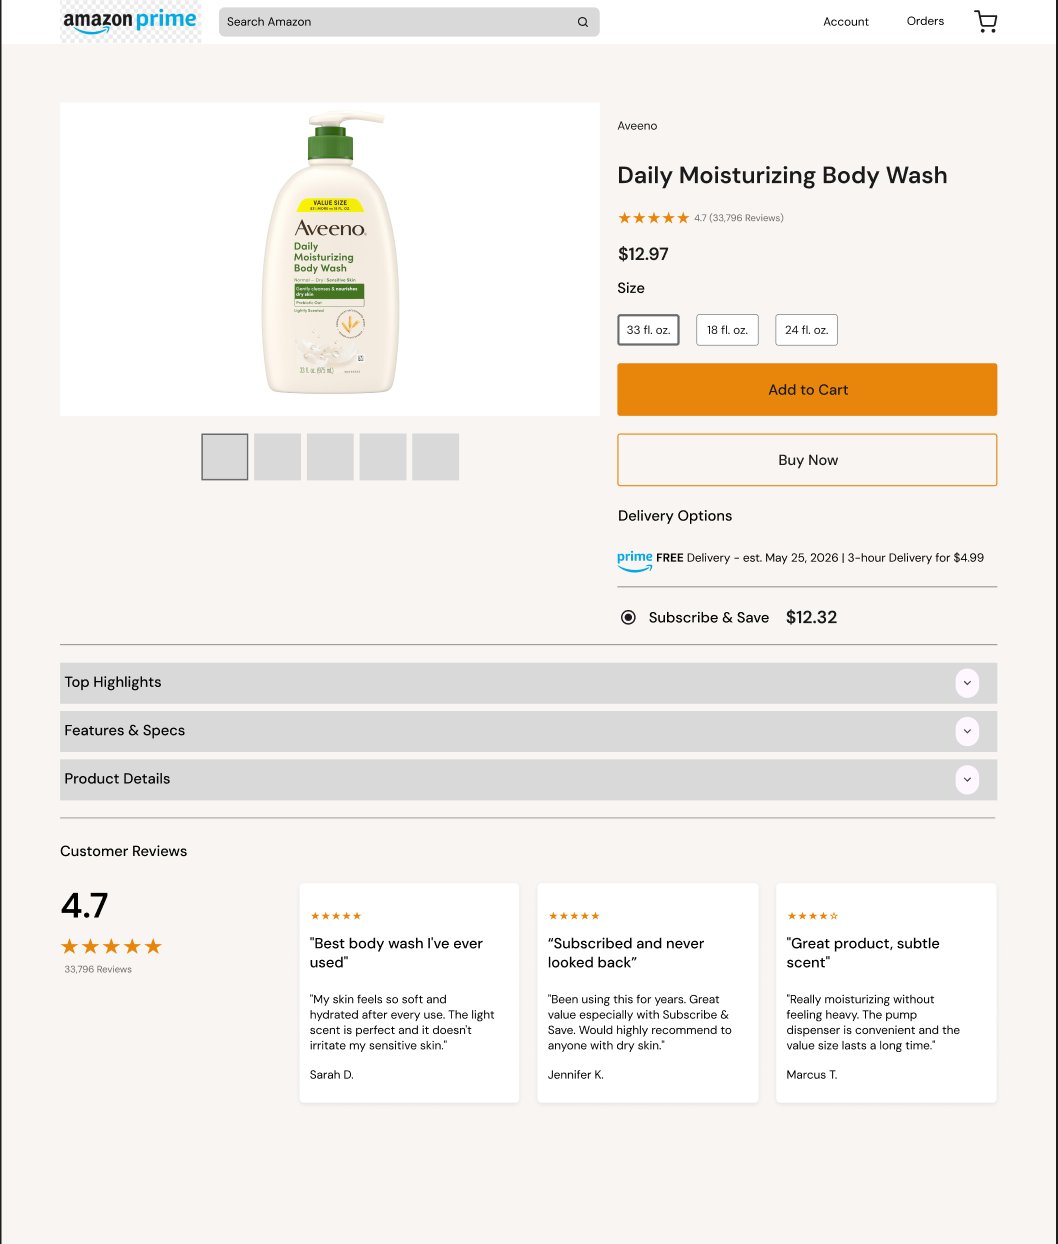Image resolution: width=1058 pixels, height=1244 pixels.
Task: Click the large 4.7 rating number
Action: [85, 905]
